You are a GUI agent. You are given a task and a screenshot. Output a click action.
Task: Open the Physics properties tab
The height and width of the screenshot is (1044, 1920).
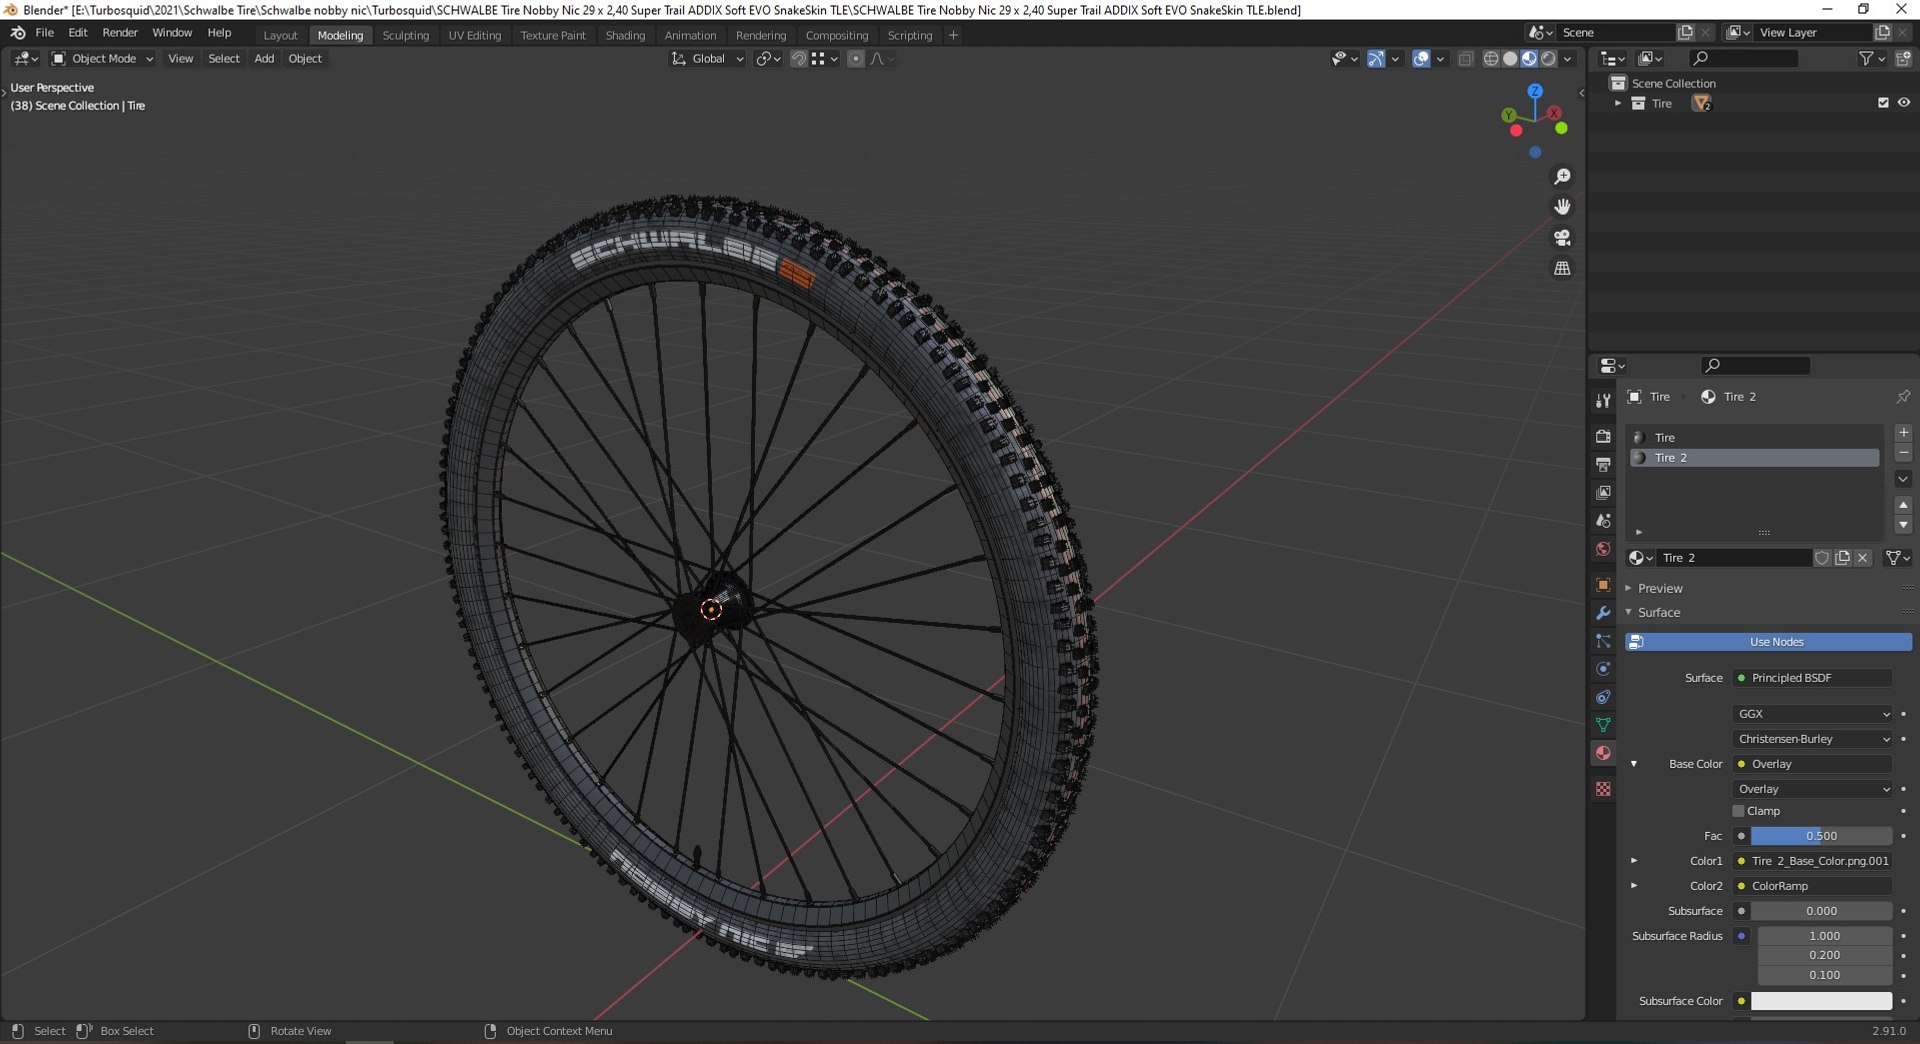click(1603, 669)
